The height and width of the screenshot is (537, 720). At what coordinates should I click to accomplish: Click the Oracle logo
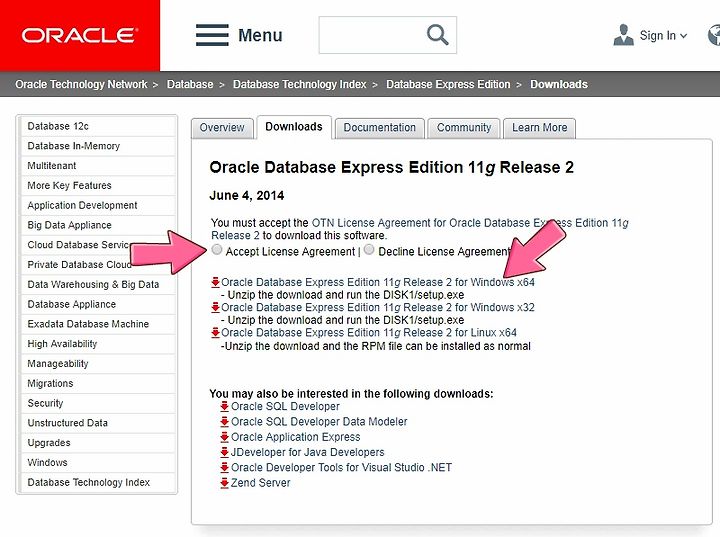click(80, 35)
